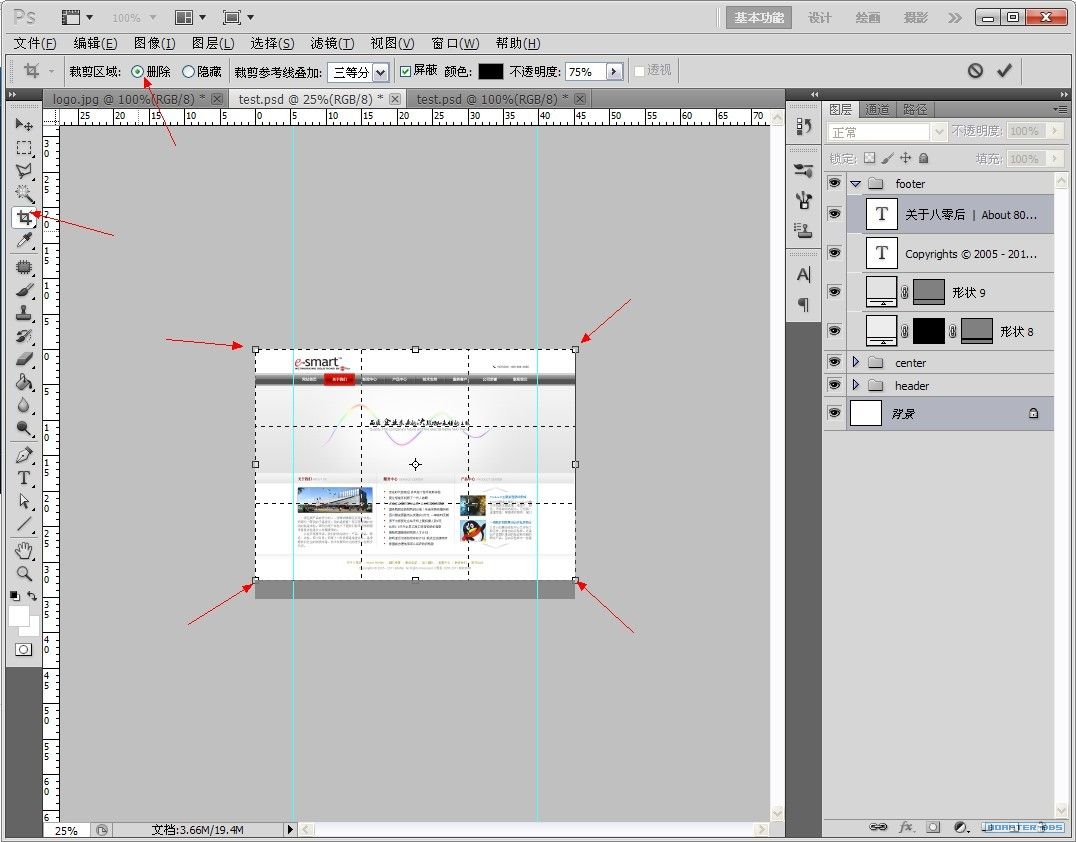This screenshot has width=1076, height=842.
Task: Select the Pen tool
Action: click(x=24, y=456)
